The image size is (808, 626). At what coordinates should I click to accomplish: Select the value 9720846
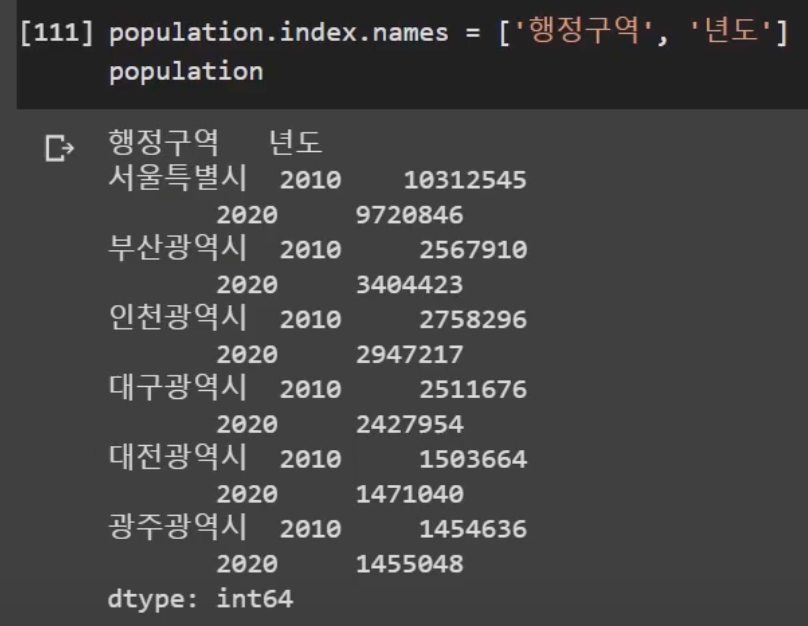click(410, 215)
